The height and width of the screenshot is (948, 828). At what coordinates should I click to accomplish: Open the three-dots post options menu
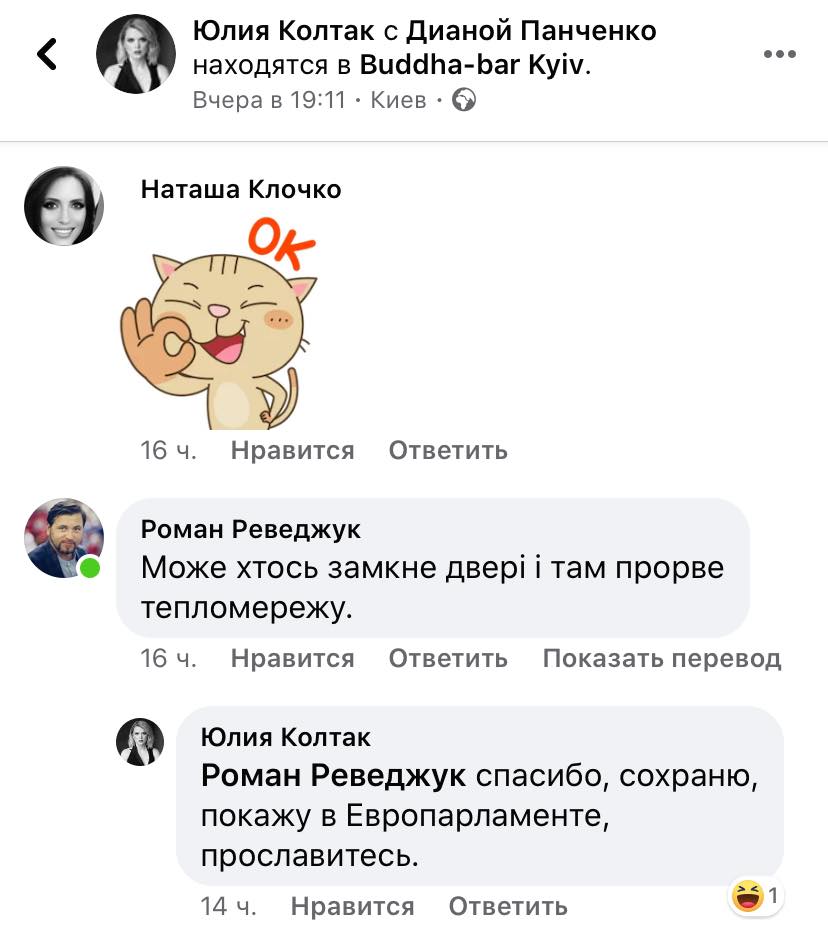779,54
